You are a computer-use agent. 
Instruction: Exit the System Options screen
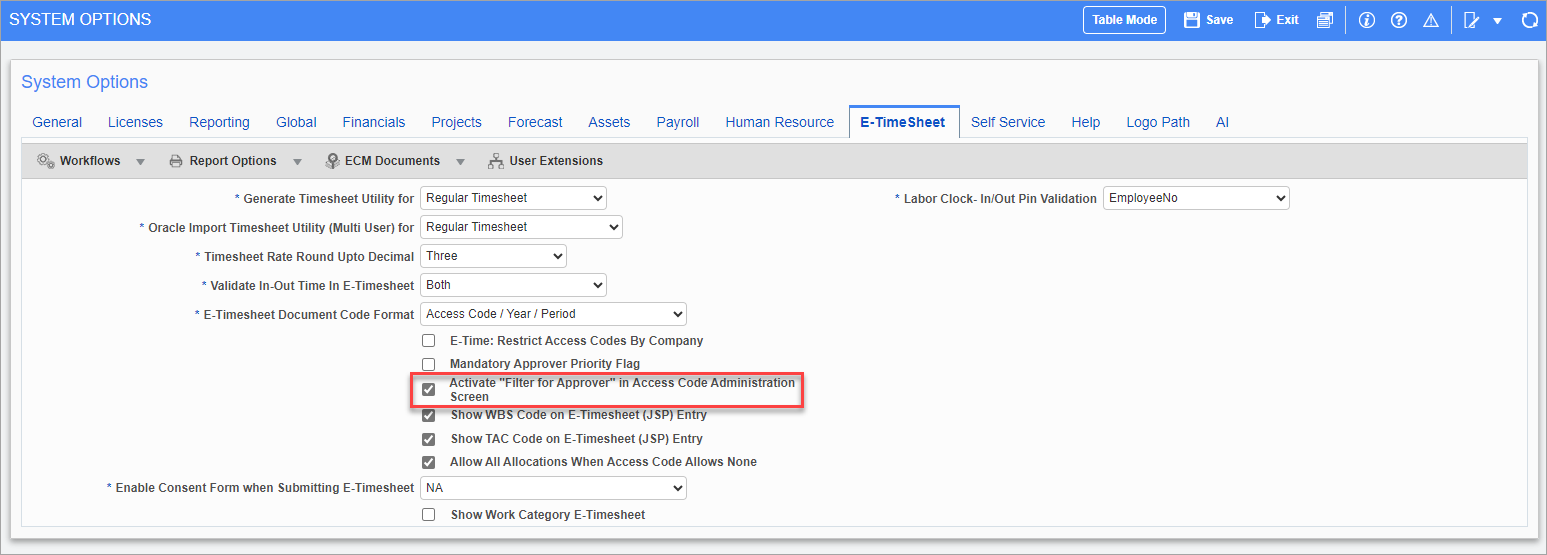click(1277, 20)
